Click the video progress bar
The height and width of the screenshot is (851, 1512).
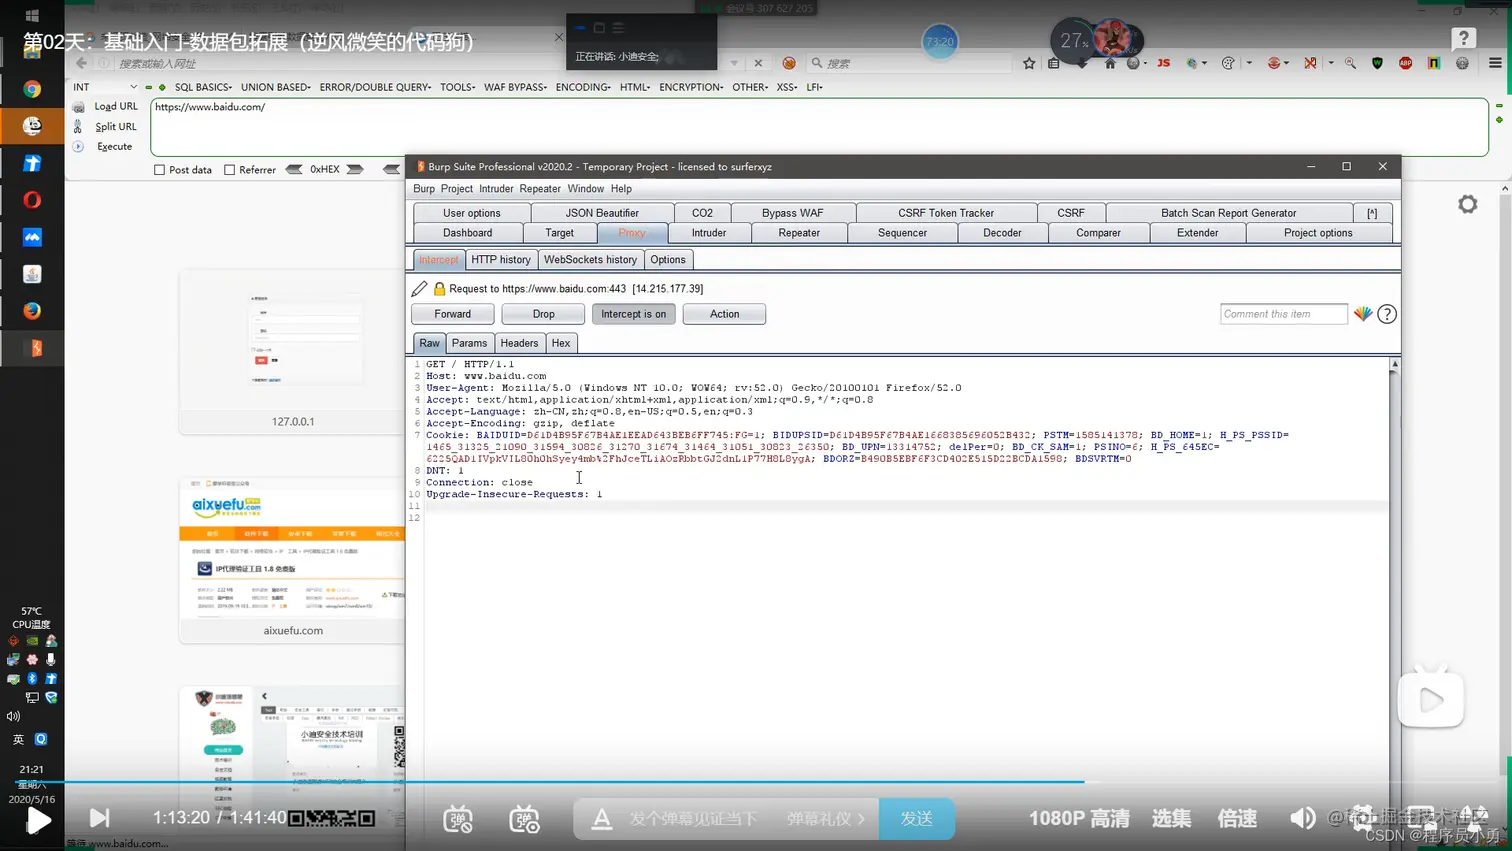756,782
